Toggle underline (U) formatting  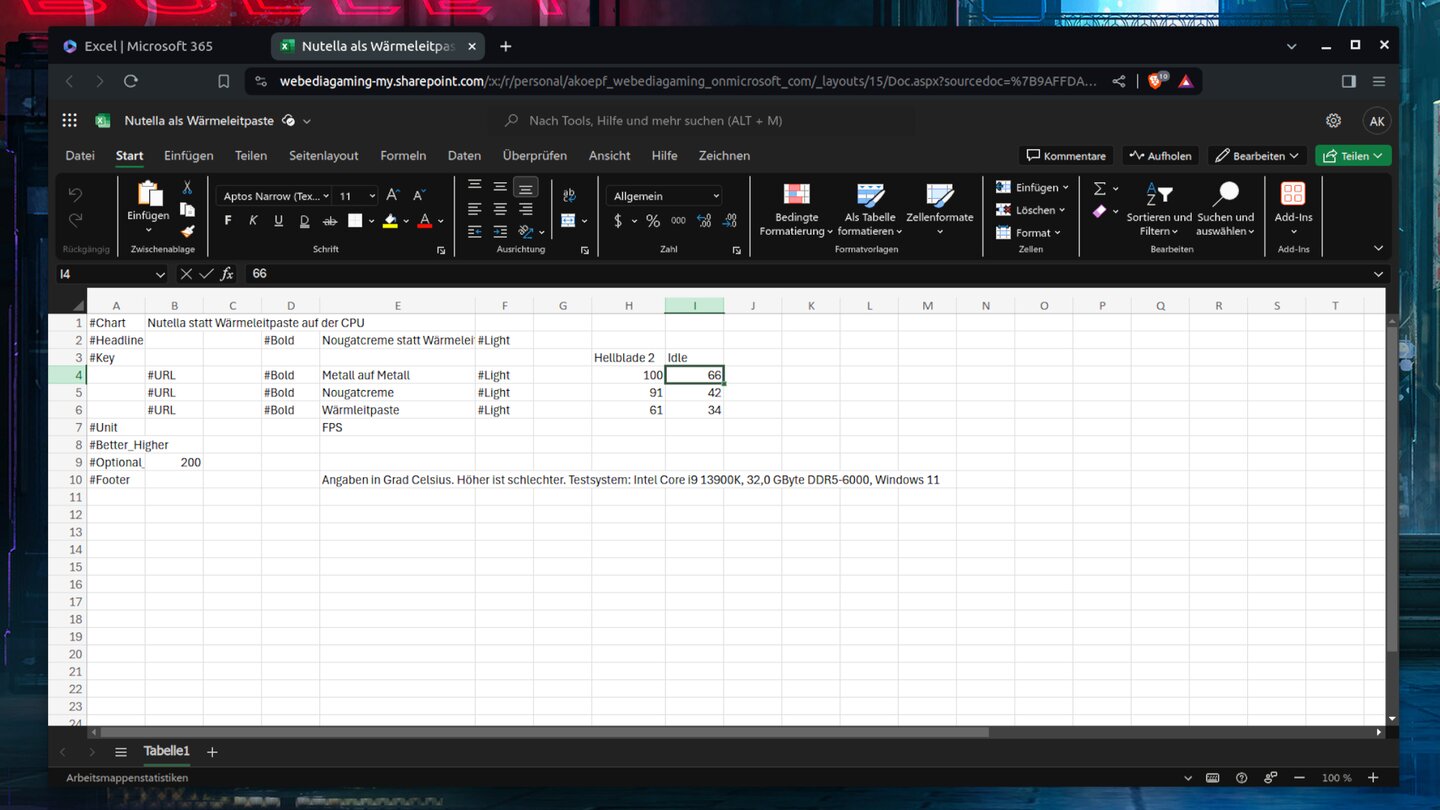click(x=278, y=221)
